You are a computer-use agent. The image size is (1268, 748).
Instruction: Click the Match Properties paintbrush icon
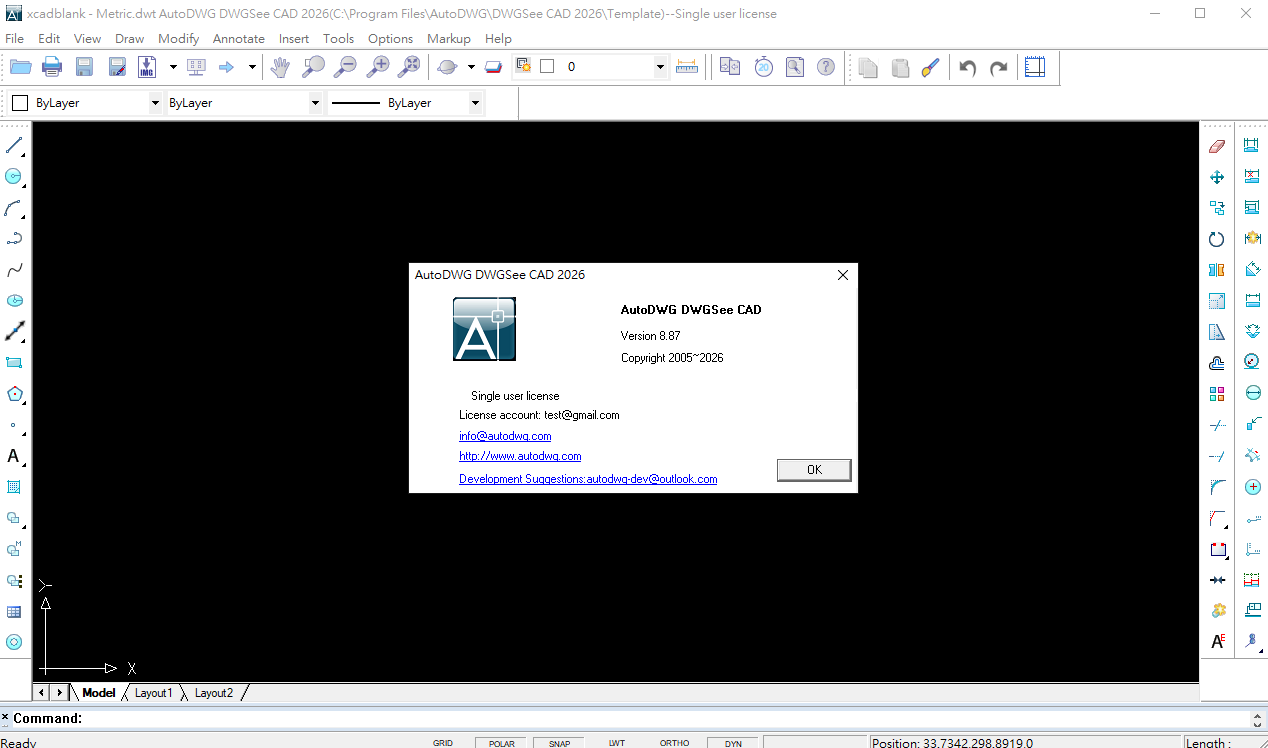930,67
